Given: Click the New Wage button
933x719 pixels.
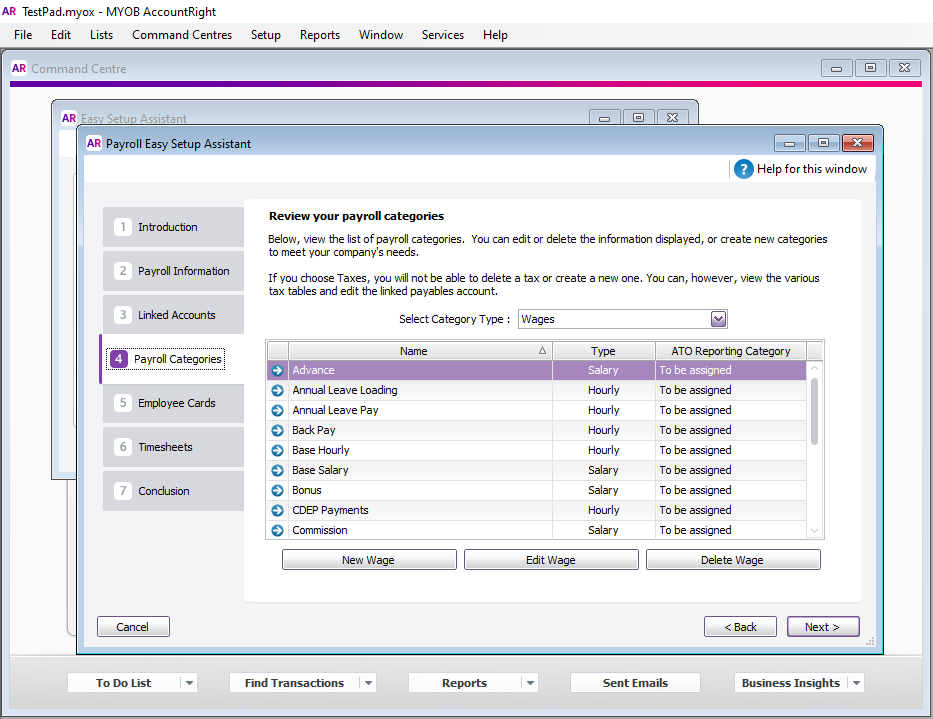Looking at the screenshot, I should 369,559.
